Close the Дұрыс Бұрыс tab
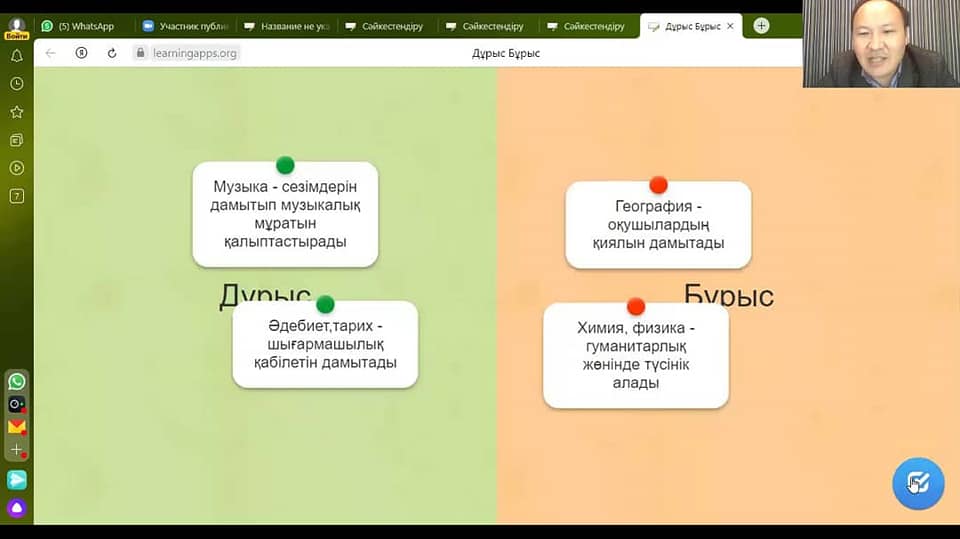Screen dimensions: 960x539 point(730,26)
